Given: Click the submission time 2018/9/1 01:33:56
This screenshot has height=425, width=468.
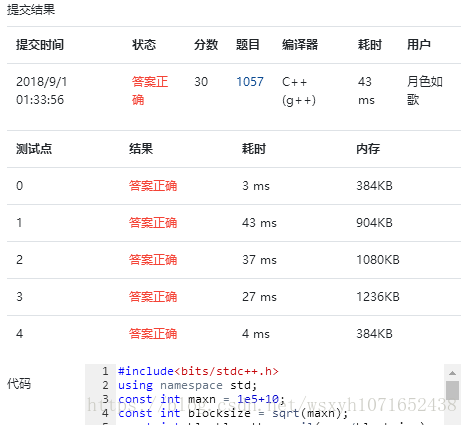Looking at the screenshot, I should point(42,91).
